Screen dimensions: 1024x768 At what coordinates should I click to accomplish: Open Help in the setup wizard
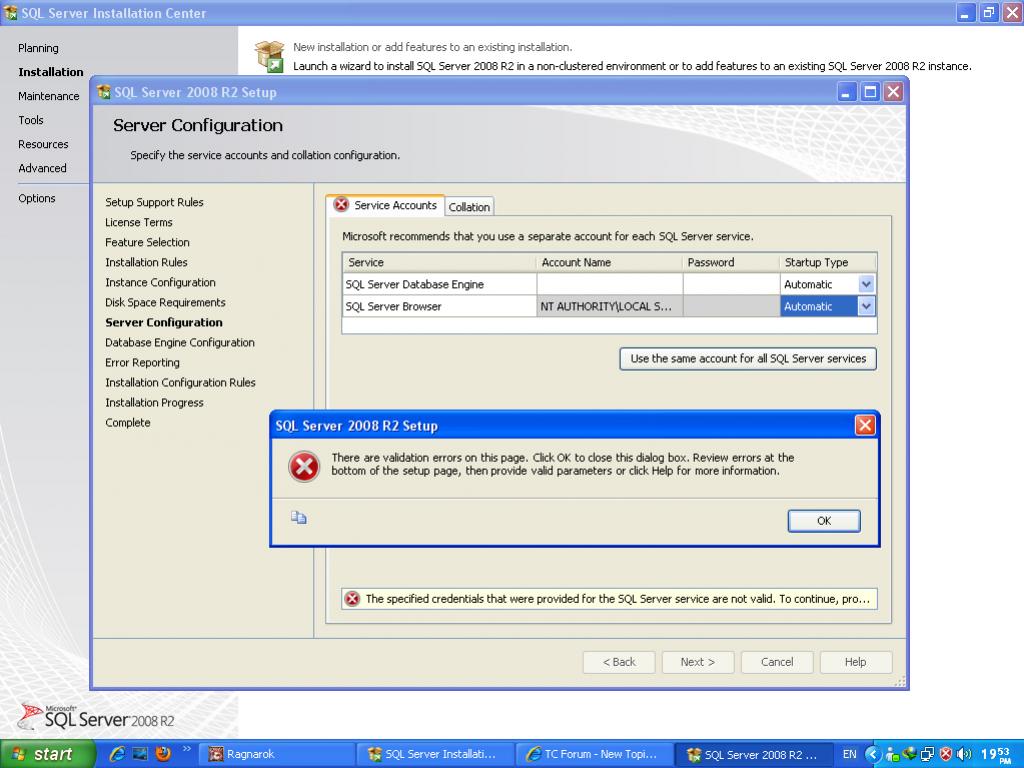(856, 662)
